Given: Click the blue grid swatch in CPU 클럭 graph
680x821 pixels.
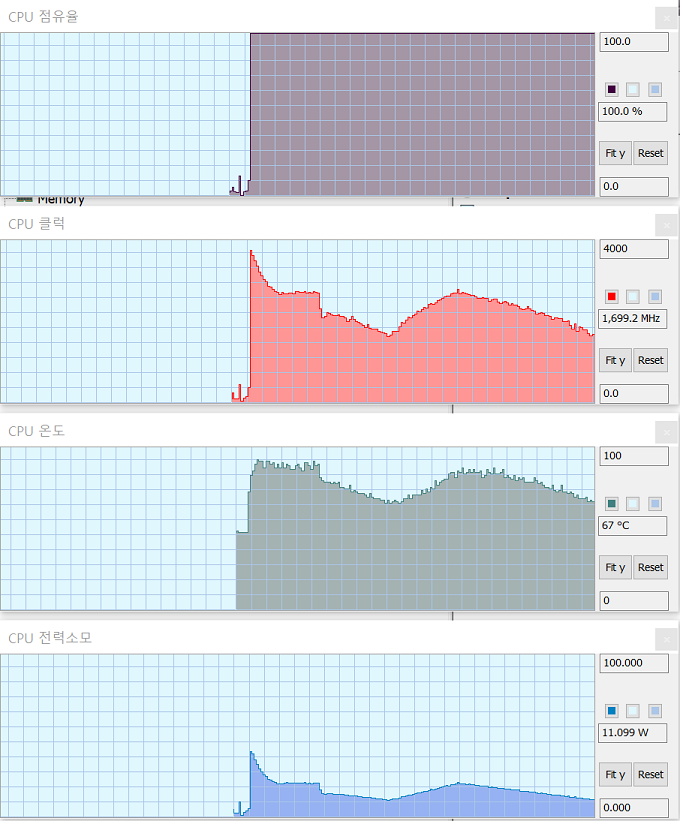Looking at the screenshot, I should pyautogui.click(x=655, y=297).
